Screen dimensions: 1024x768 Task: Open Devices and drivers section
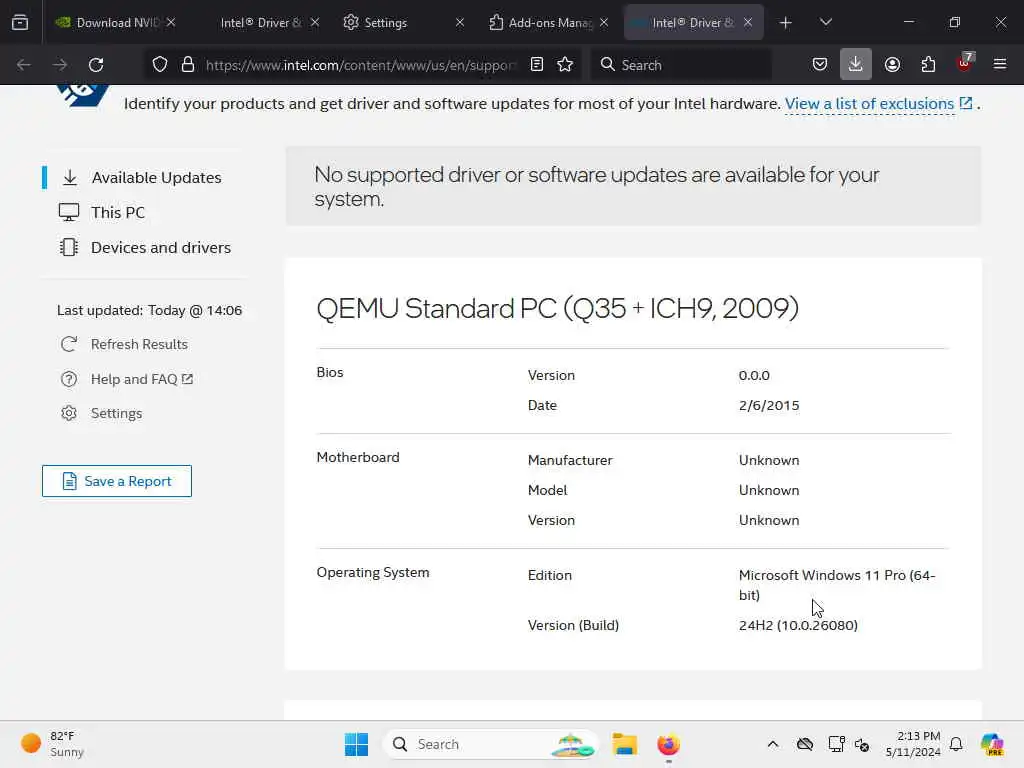161,248
